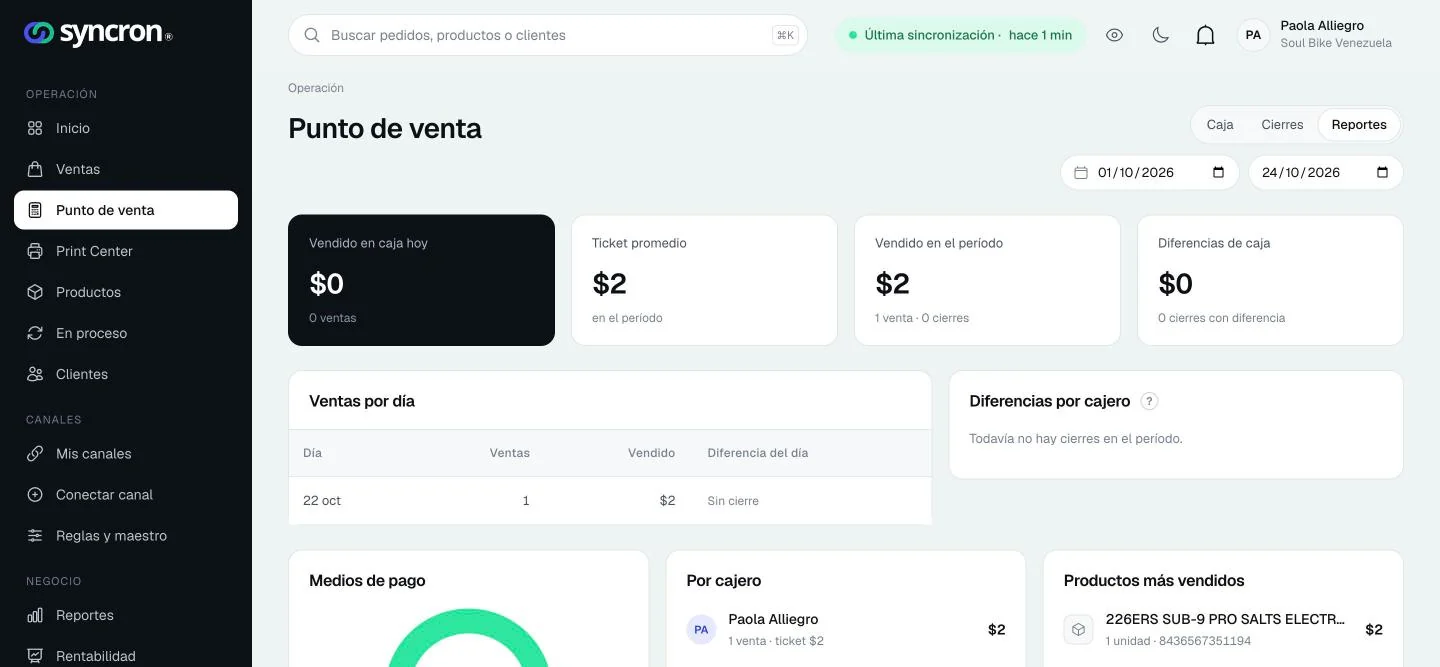Screen dimensions: 1440x667
Task: Click the Día column header
Action: (x=313, y=453)
